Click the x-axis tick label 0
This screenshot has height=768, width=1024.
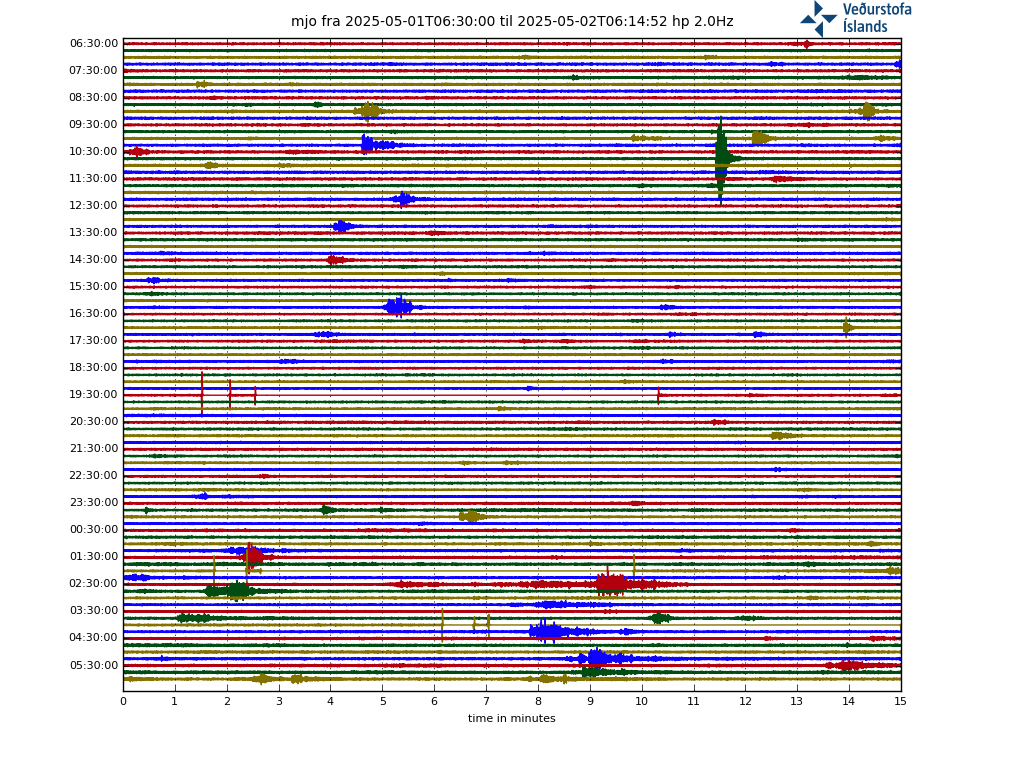(x=123, y=701)
